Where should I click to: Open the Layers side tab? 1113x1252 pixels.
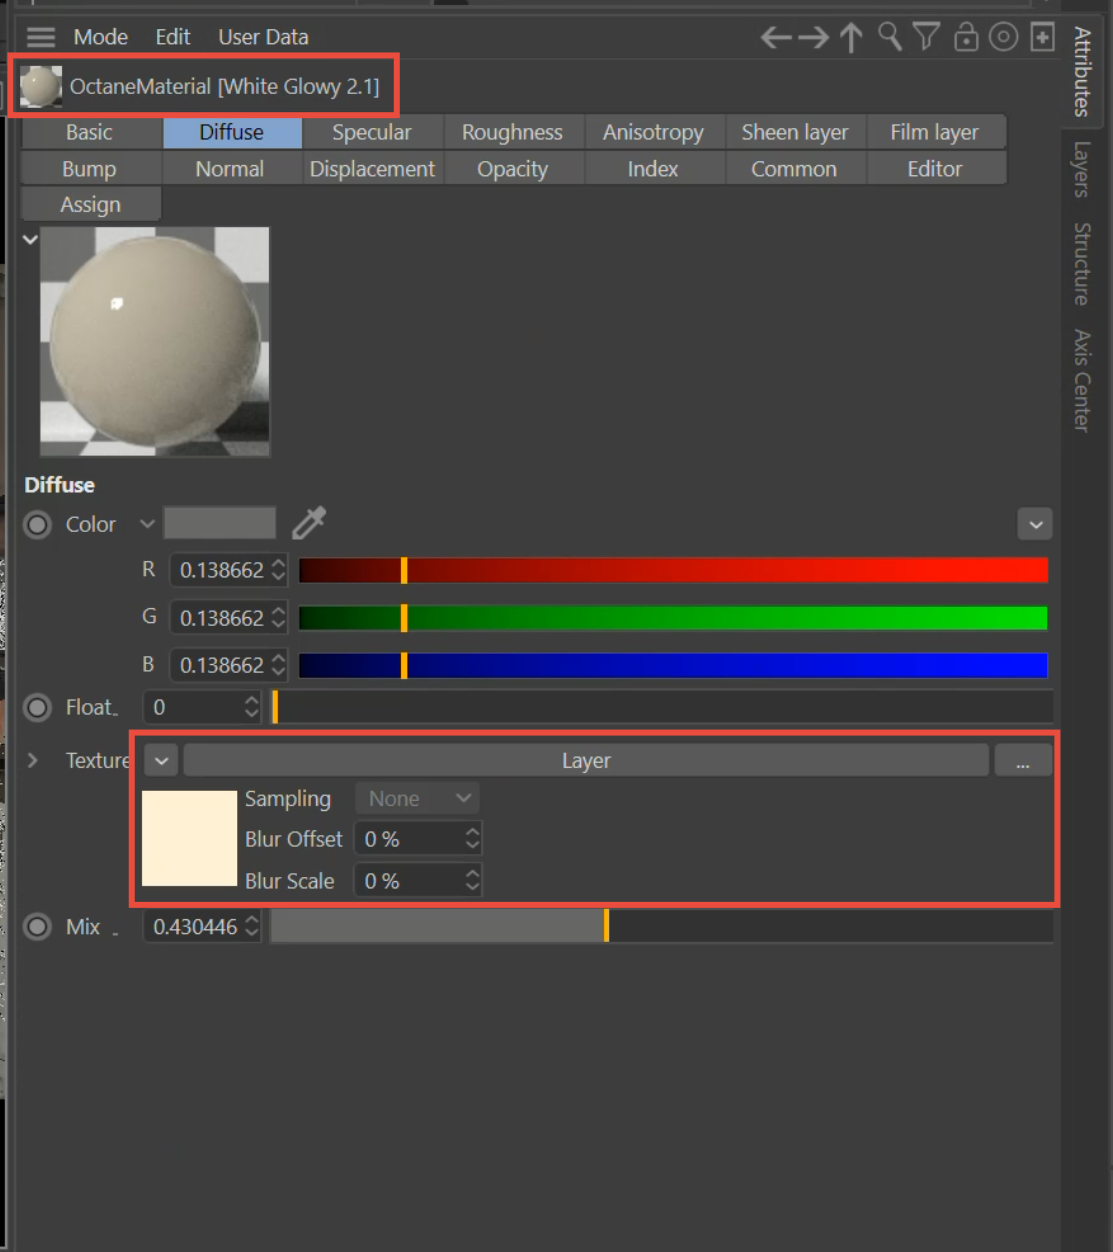pyautogui.click(x=1082, y=169)
